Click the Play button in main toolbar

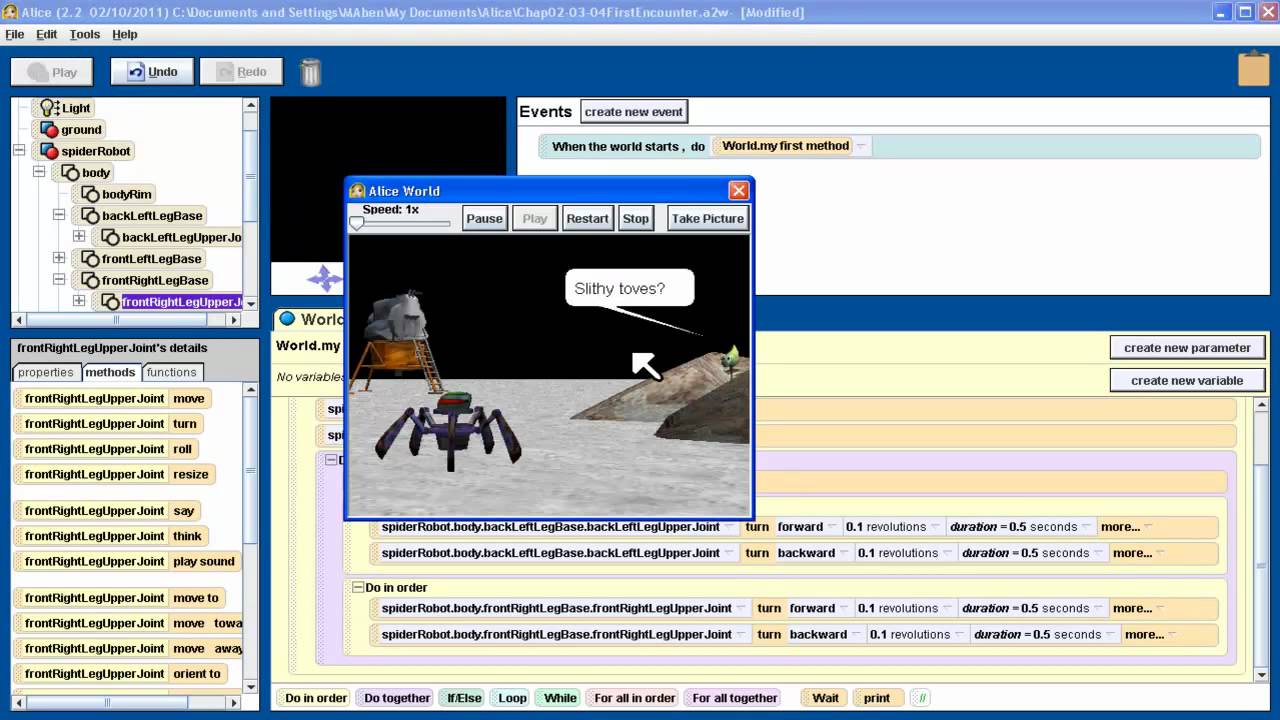[52, 72]
